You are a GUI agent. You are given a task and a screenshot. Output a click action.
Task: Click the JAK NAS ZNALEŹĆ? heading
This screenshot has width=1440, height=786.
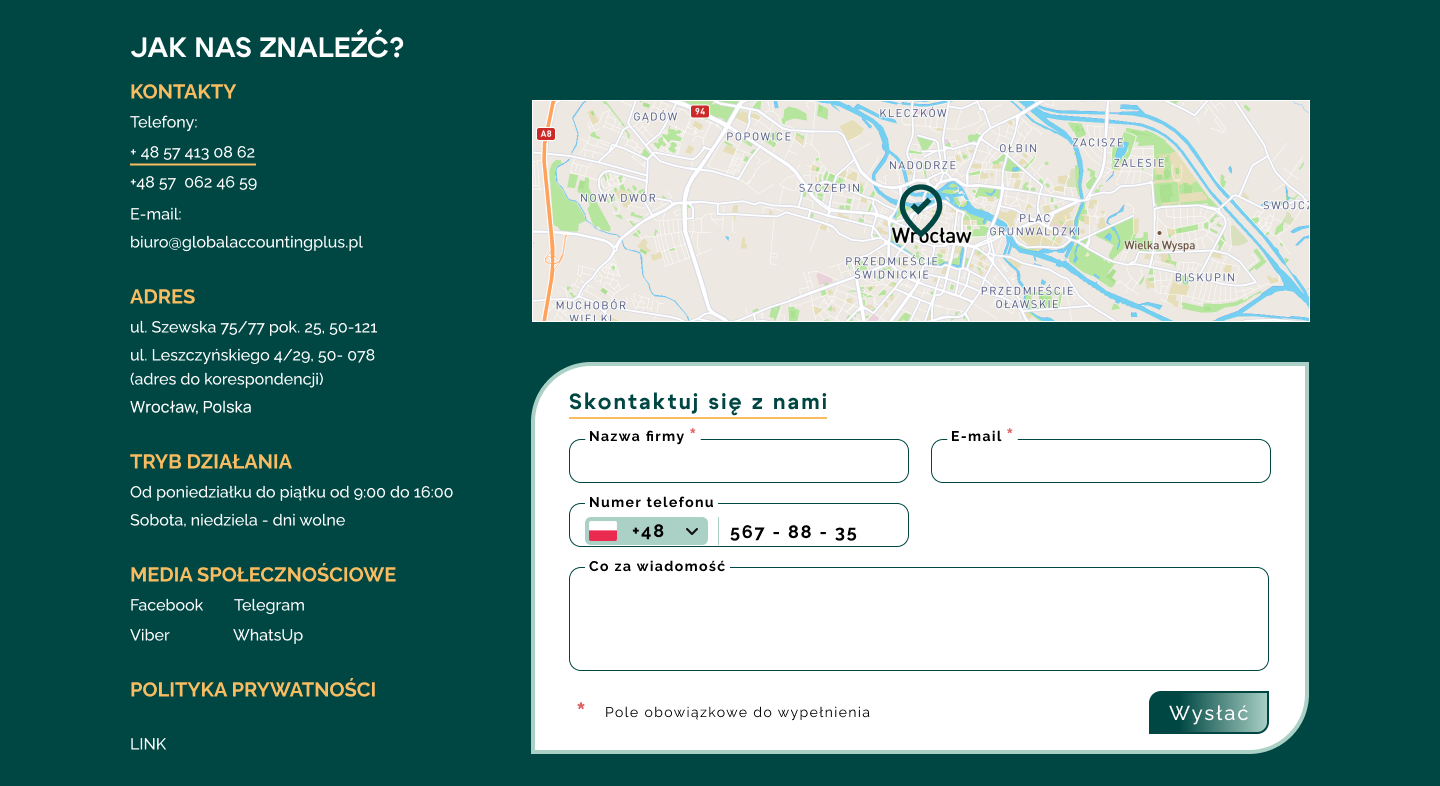(267, 47)
